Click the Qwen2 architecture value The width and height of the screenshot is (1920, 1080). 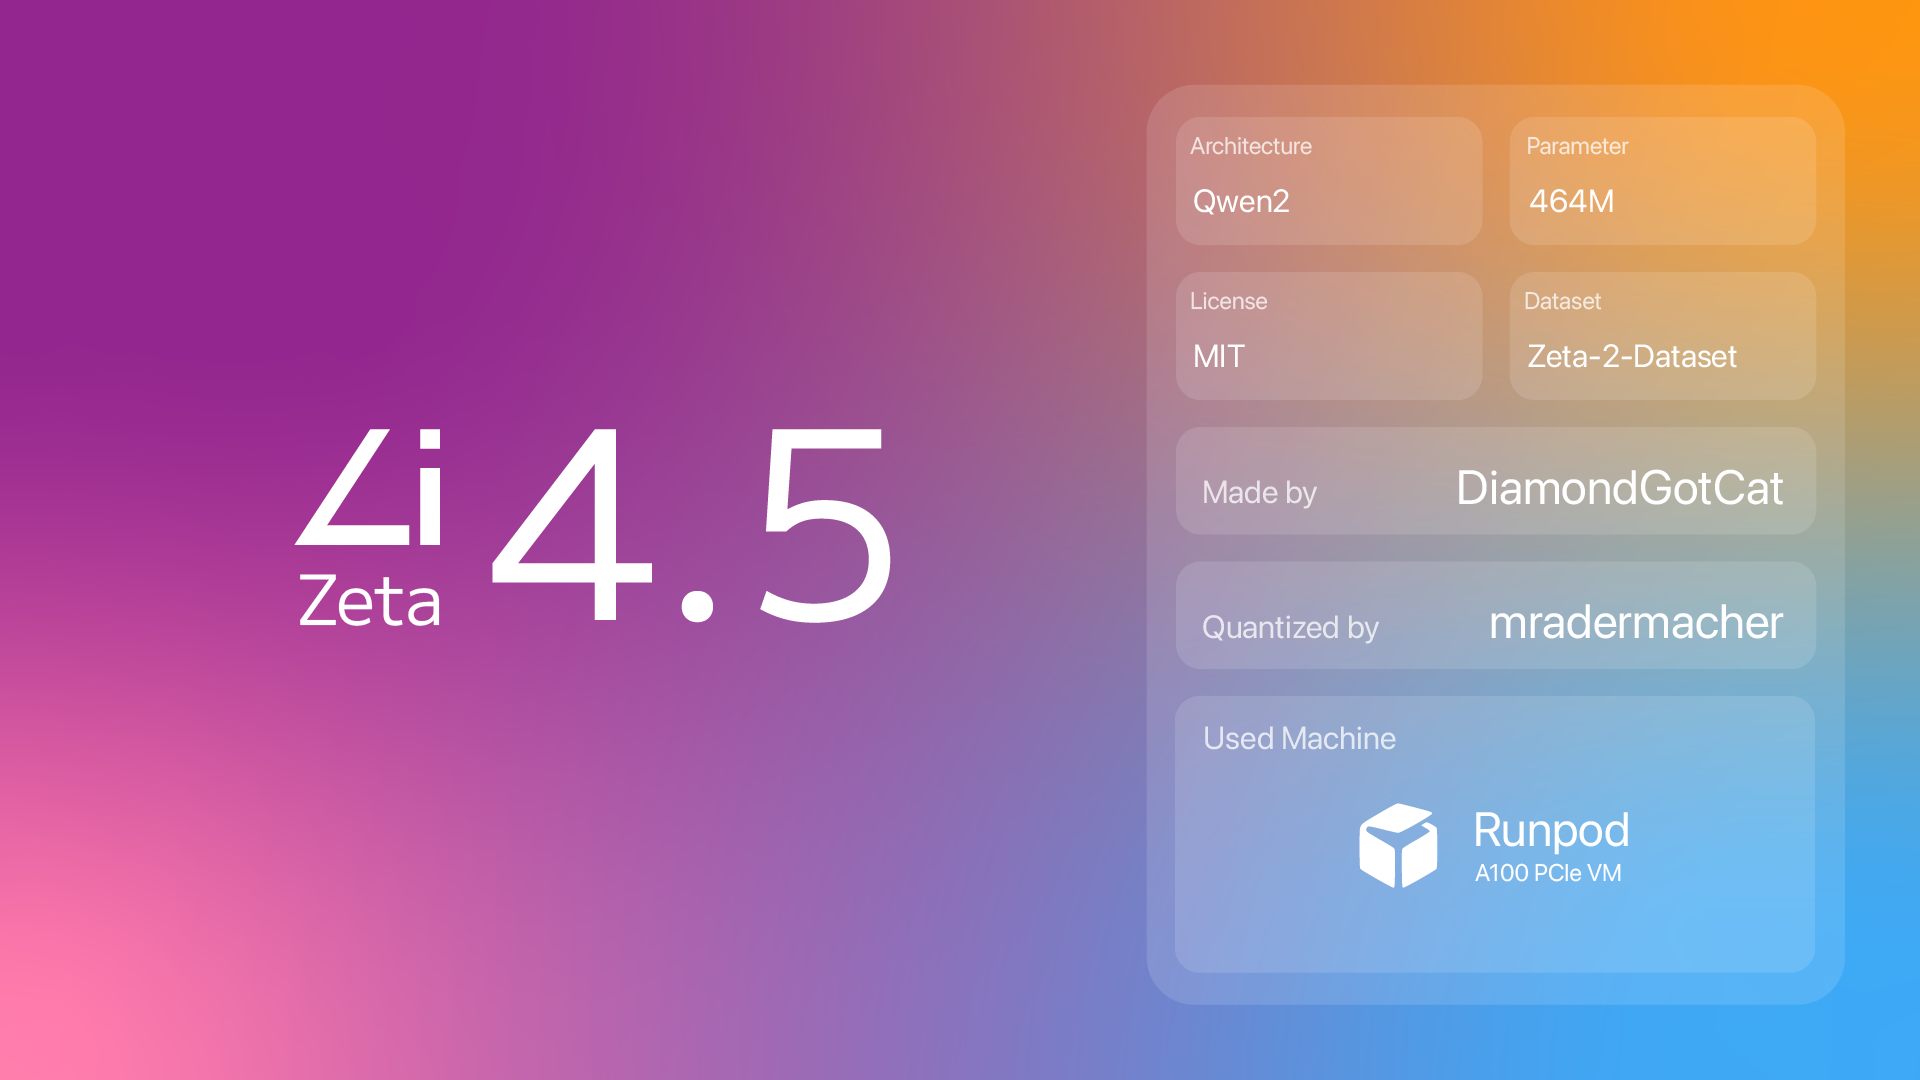click(x=1241, y=202)
